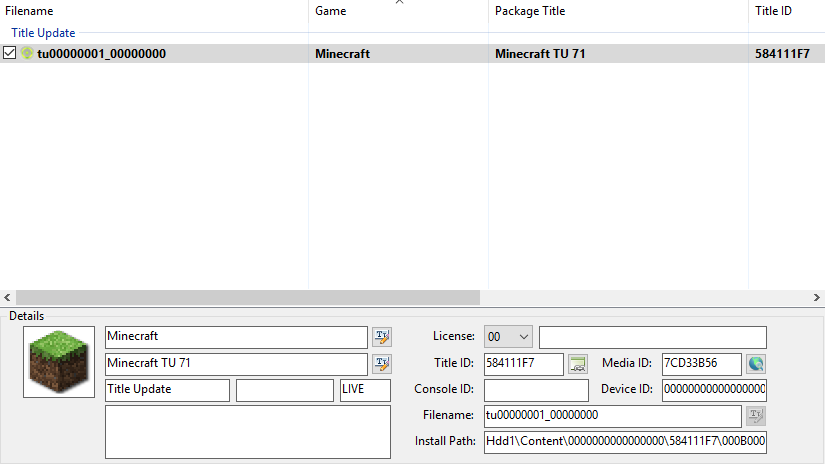The width and height of the screenshot is (825, 464).
Task: Sort by the Game column header
Action: (x=331, y=11)
